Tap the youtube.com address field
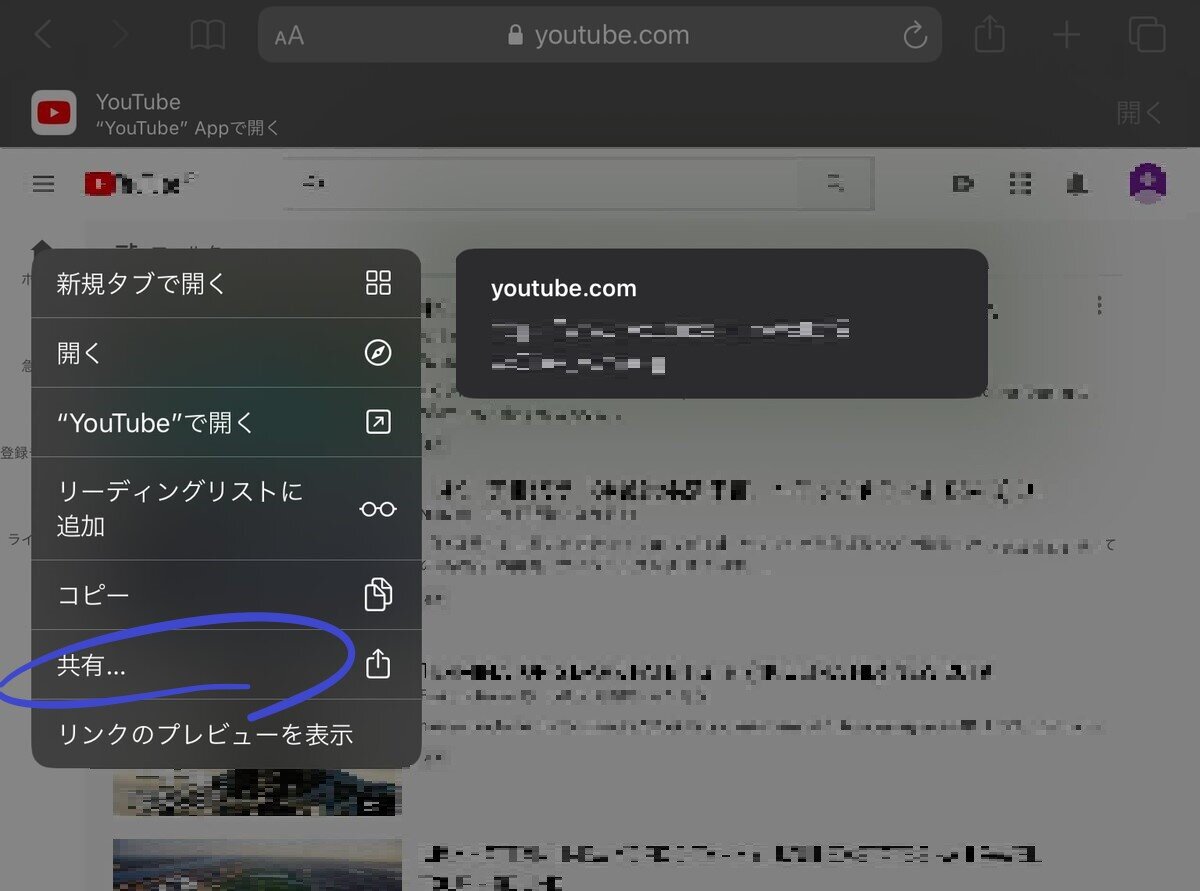Screen dimensions: 1200x891 coord(599,35)
